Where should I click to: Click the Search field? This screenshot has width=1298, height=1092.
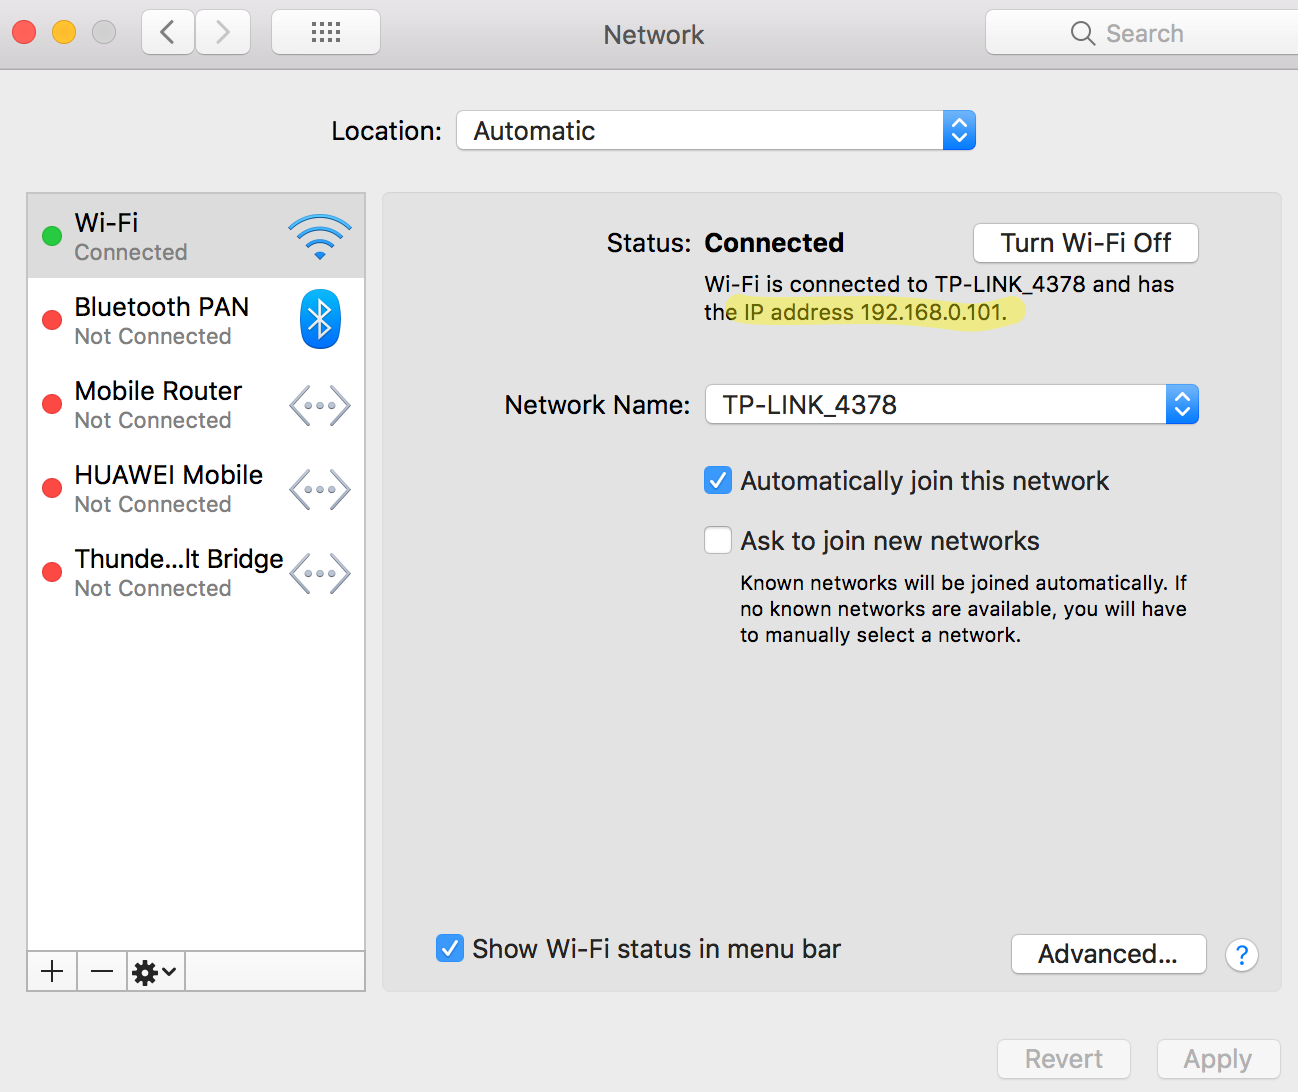click(1142, 33)
